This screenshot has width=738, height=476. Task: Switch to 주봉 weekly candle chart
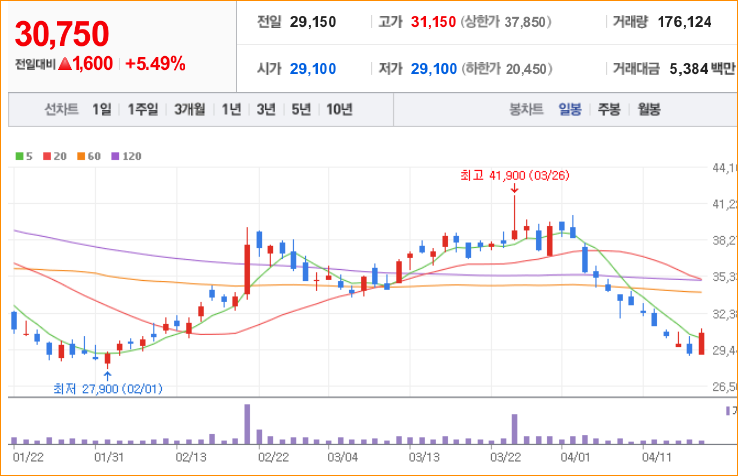pos(609,109)
